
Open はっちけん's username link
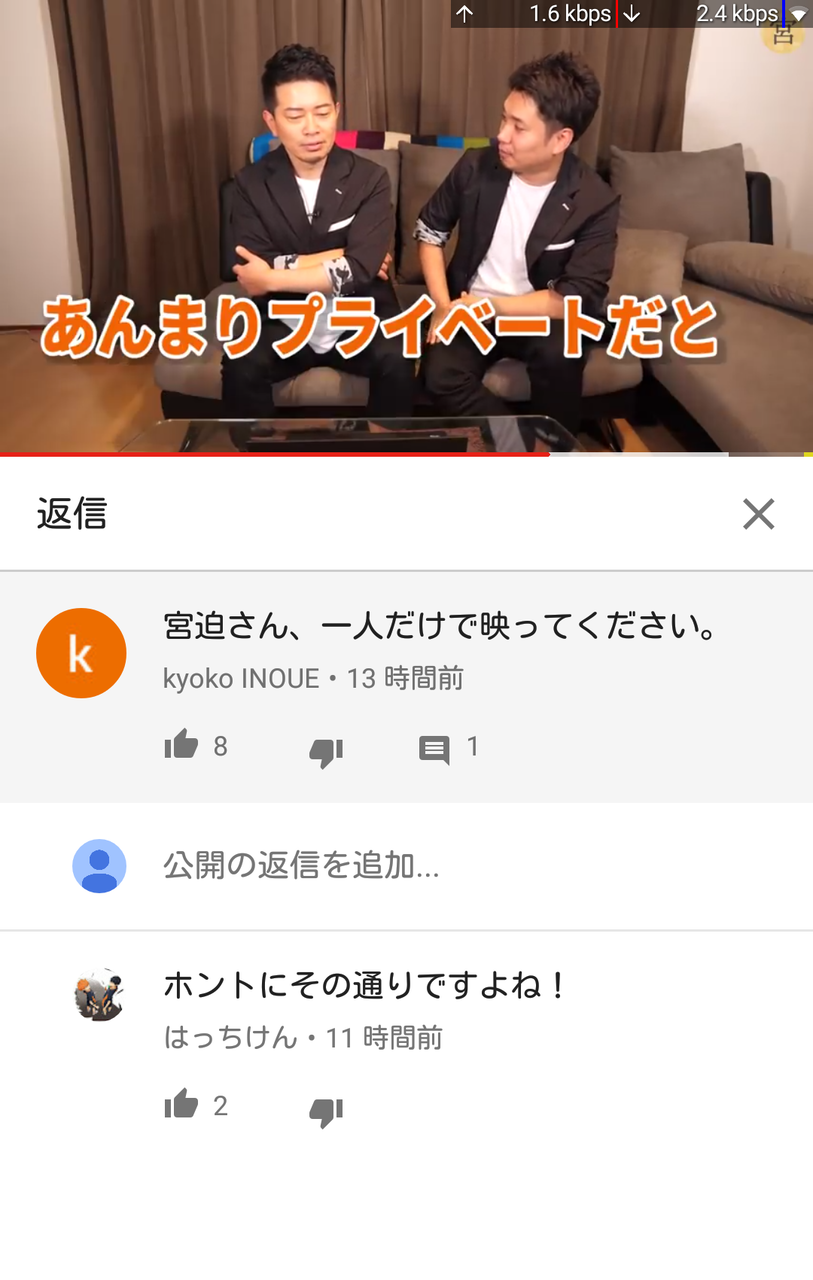click(x=231, y=1038)
